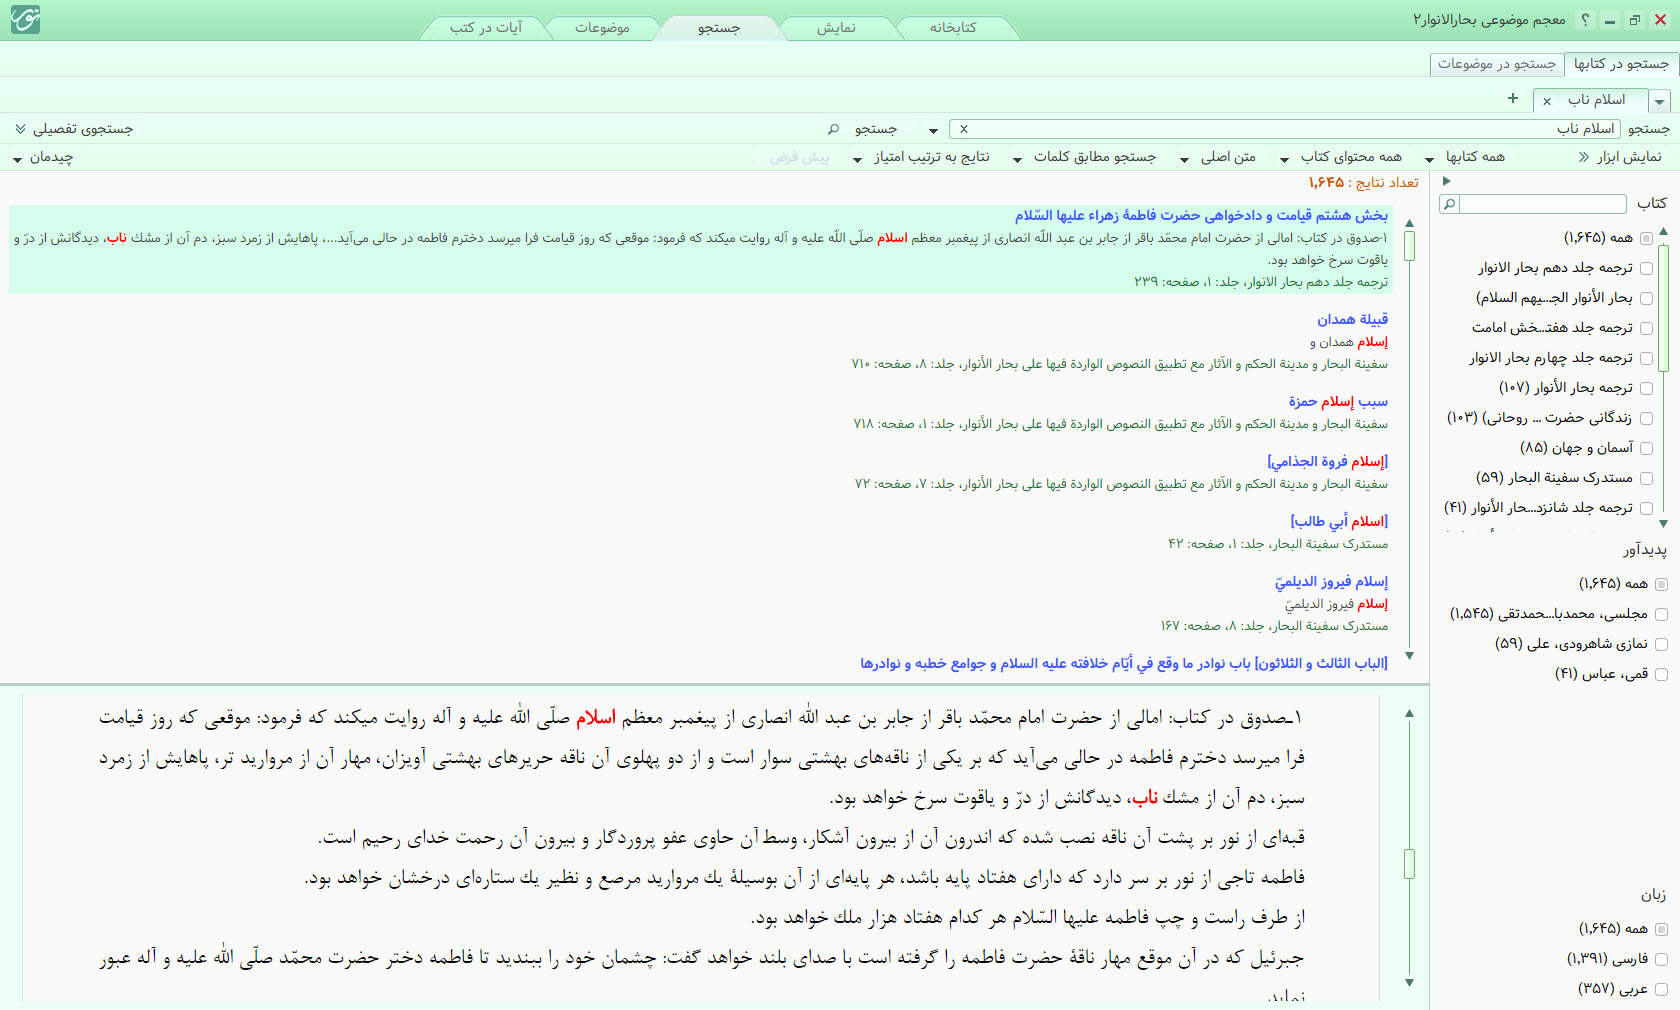
Task: Expand the 'نتایج به ترتیب امتیاز' sort dropdown
Action: pyautogui.click(x=922, y=157)
